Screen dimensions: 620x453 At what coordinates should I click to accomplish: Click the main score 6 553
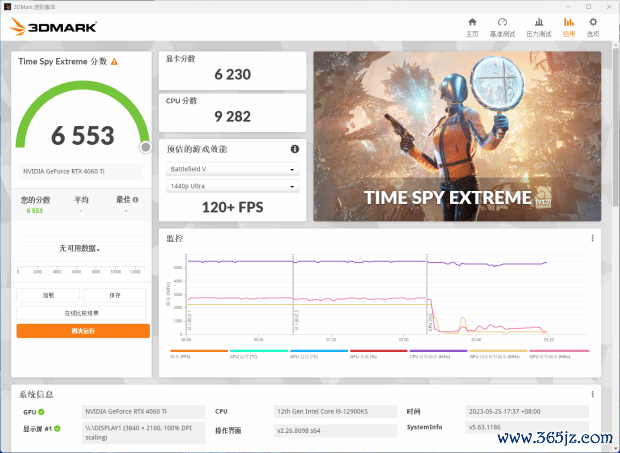coord(83,135)
